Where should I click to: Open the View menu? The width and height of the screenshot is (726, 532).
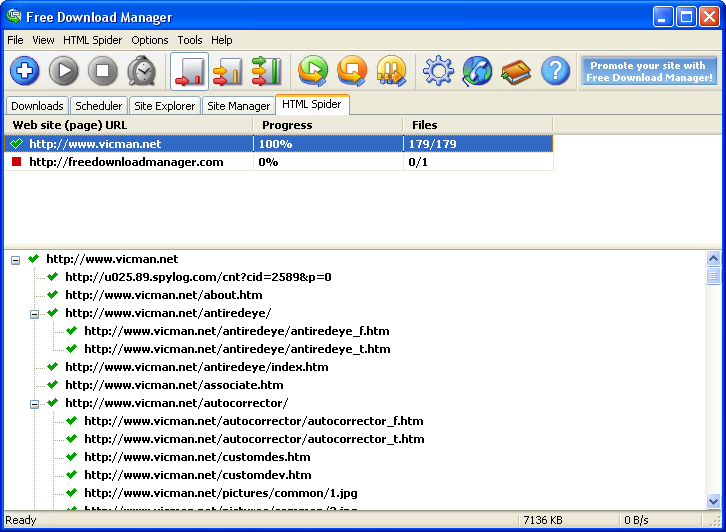pos(43,40)
